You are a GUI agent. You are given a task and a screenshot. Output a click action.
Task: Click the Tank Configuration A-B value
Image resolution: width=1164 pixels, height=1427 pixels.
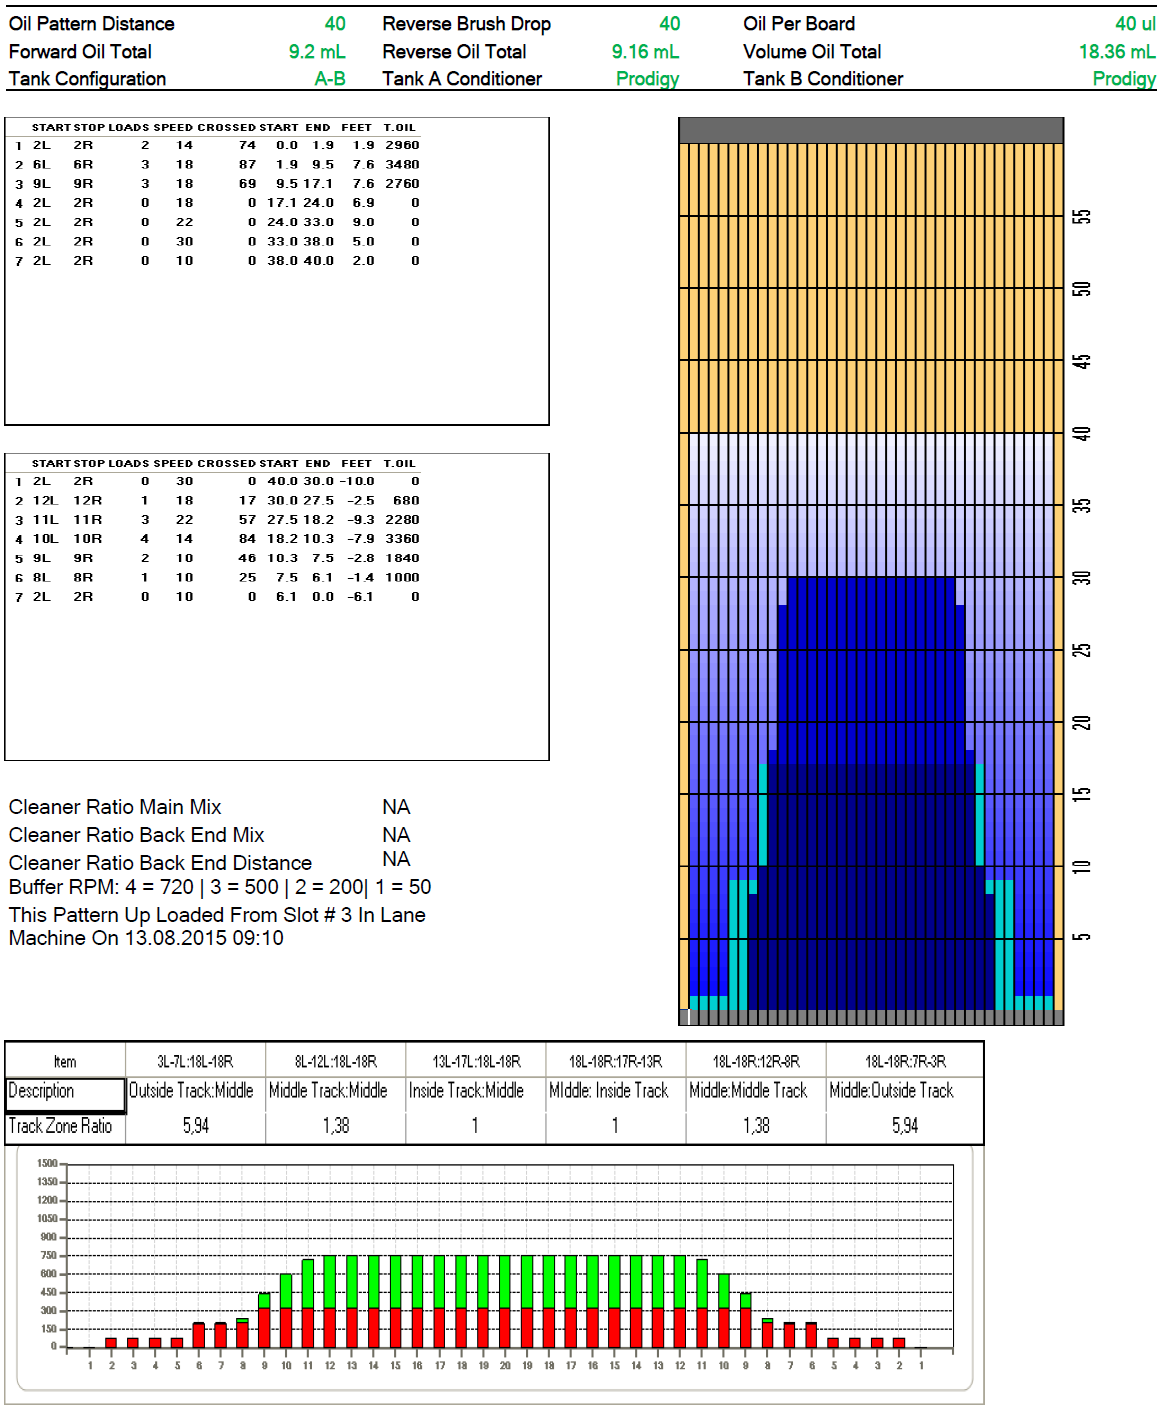click(x=330, y=79)
